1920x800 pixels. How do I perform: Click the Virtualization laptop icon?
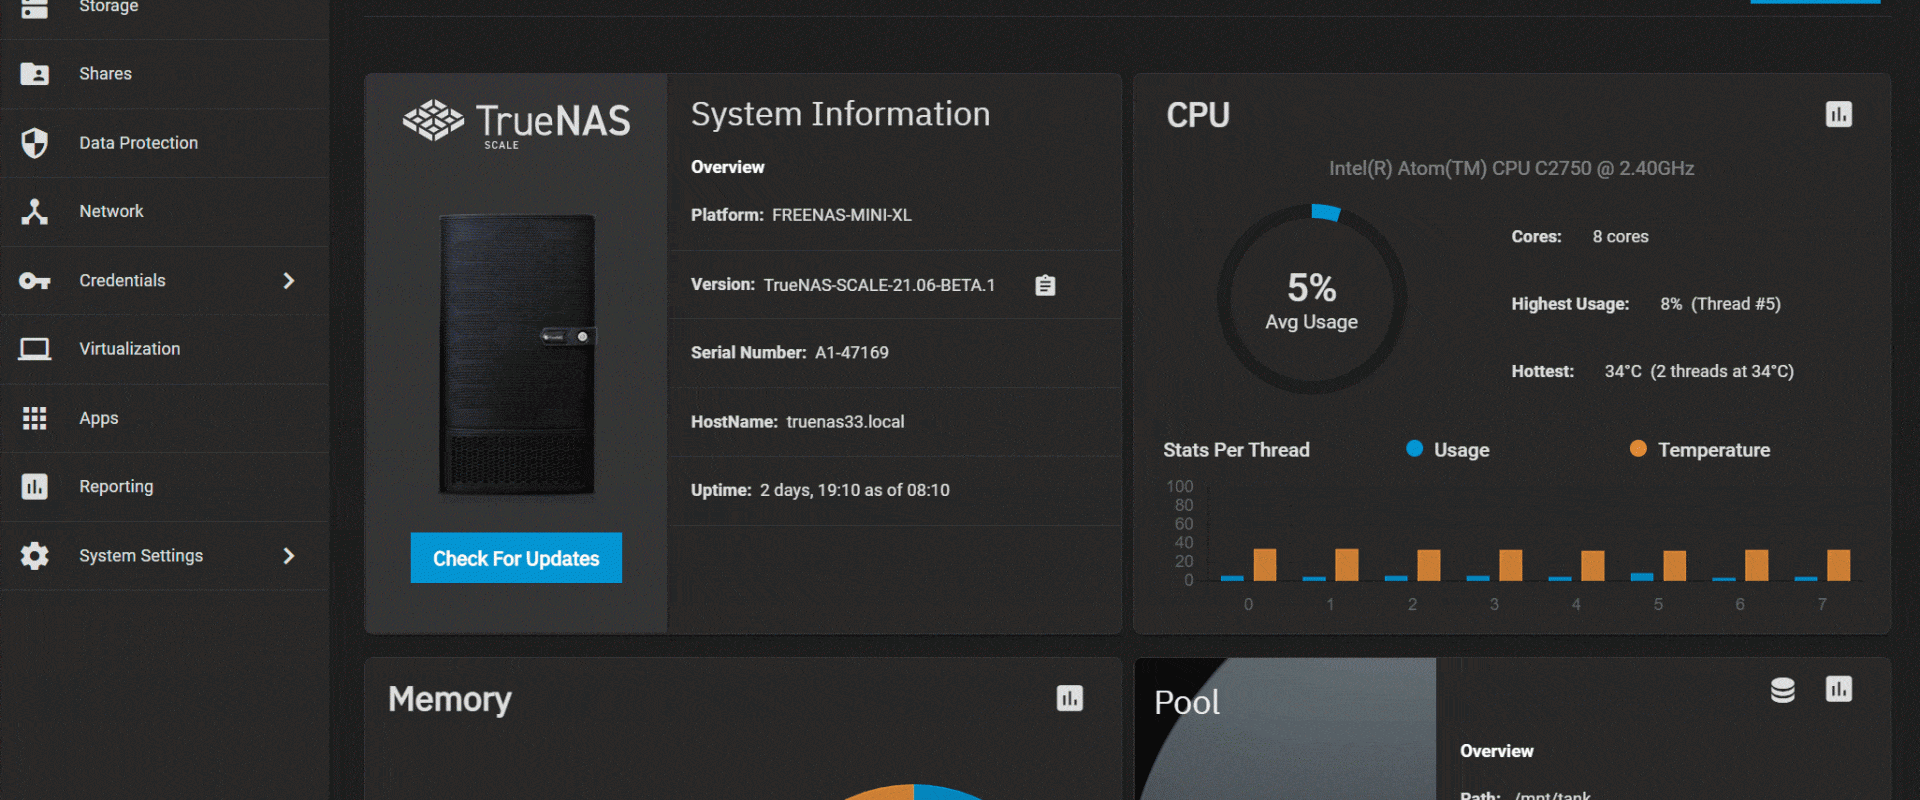click(x=35, y=349)
